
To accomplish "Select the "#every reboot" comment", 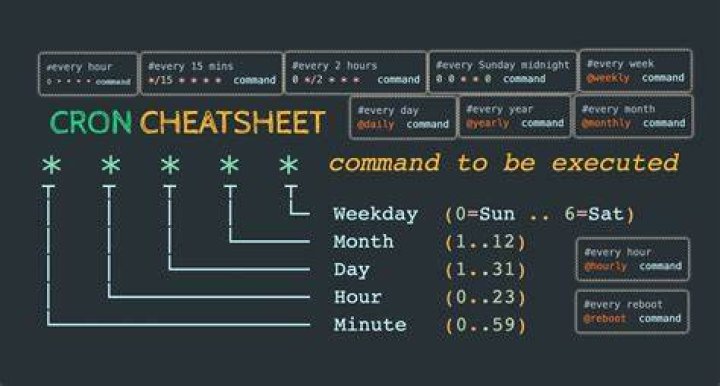I will pyautogui.click(x=623, y=305).
